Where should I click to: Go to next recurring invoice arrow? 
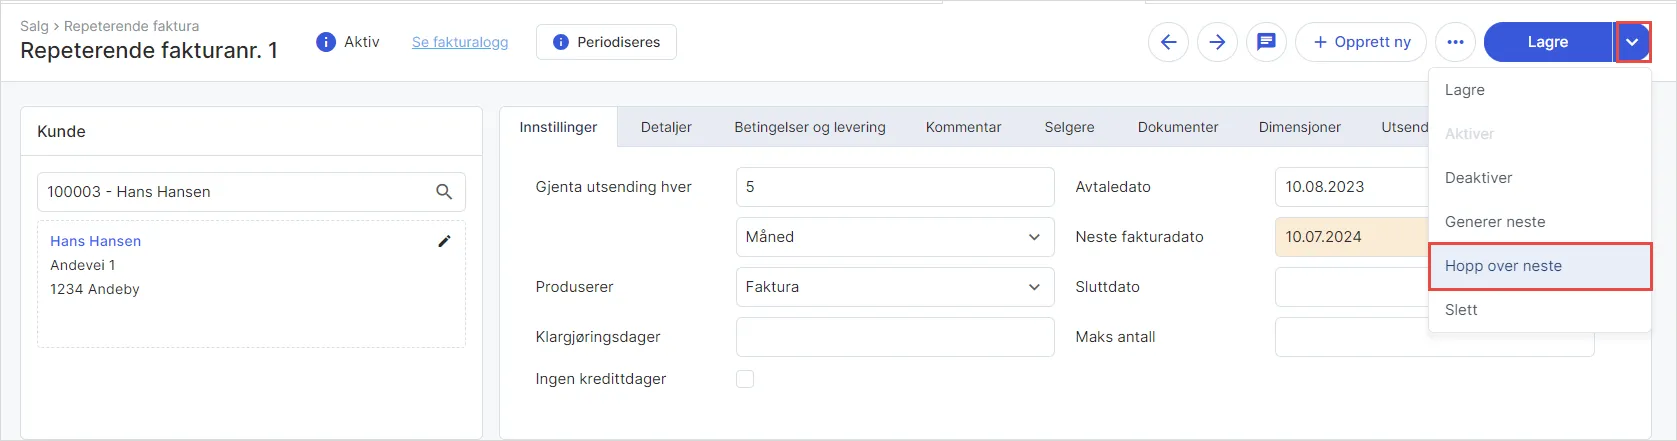coord(1217,42)
